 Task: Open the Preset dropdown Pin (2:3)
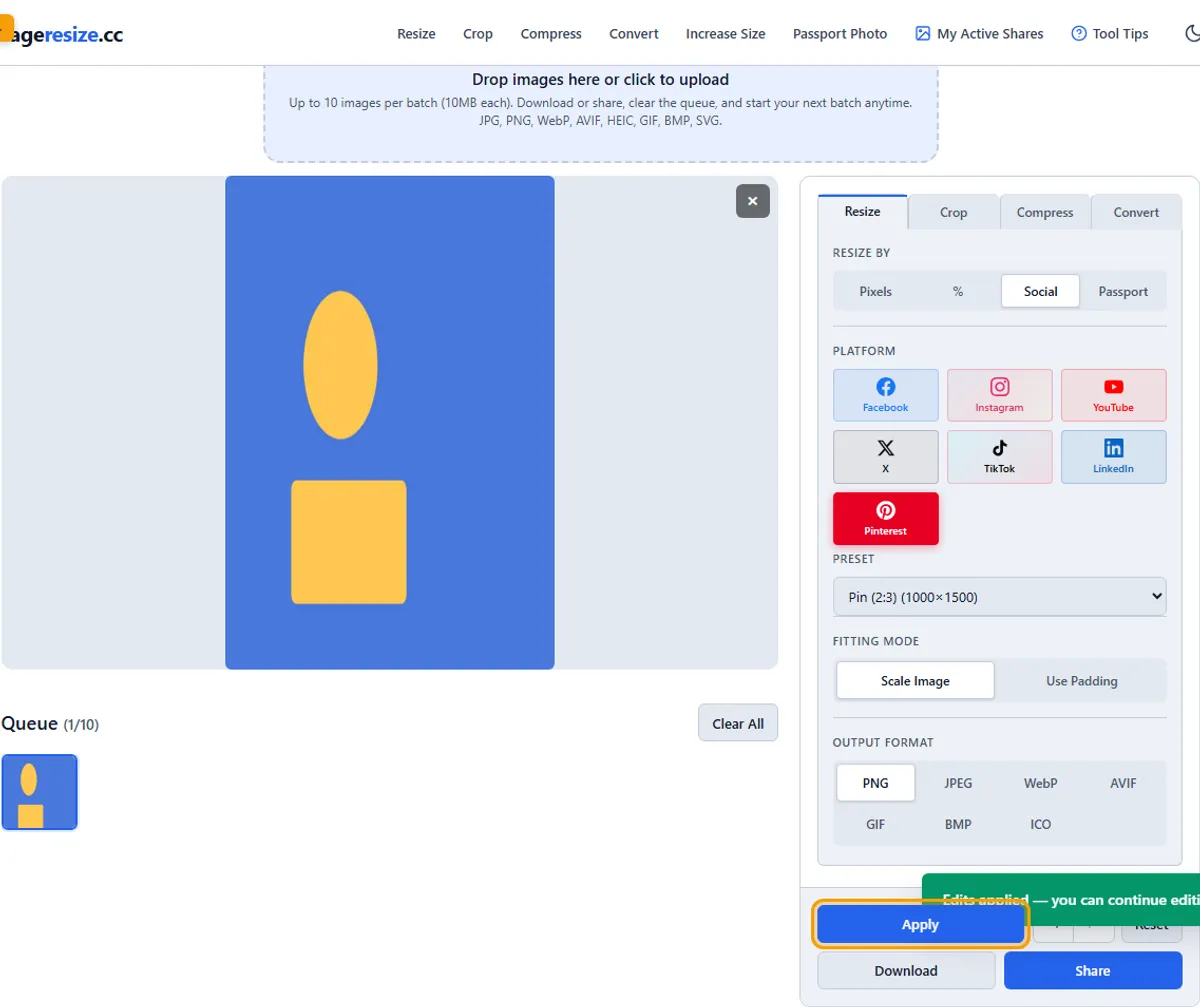click(x=999, y=596)
